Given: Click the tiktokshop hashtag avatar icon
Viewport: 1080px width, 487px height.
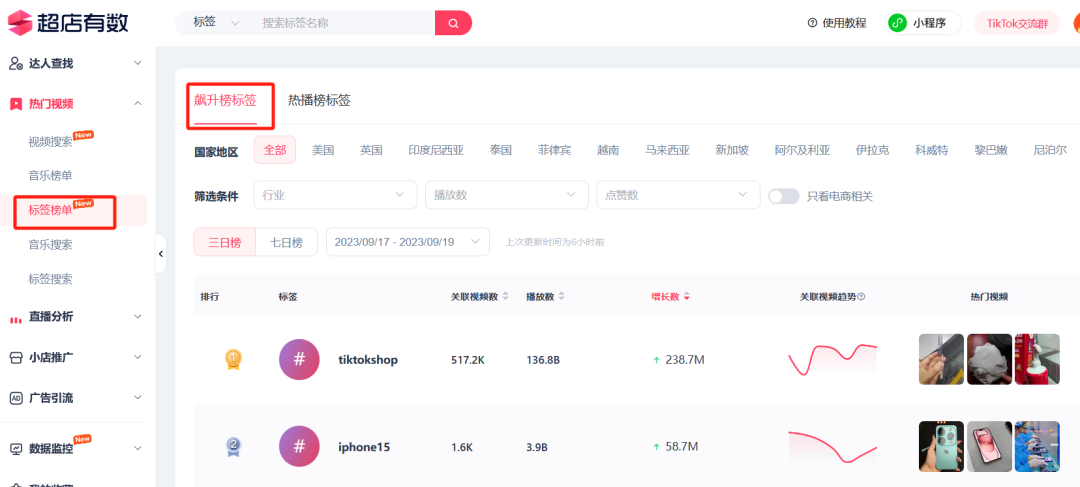Looking at the screenshot, I should (300, 359).
